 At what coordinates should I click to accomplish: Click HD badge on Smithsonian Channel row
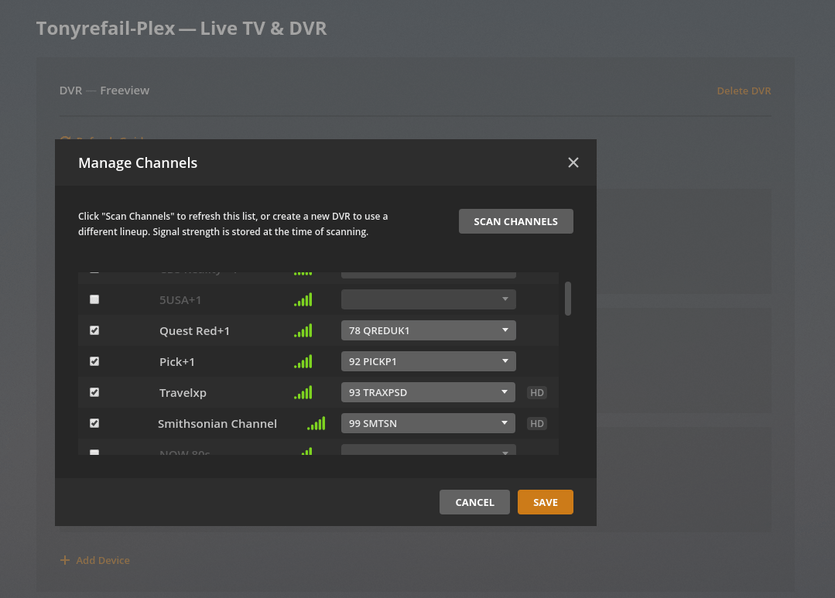[537, 424]
